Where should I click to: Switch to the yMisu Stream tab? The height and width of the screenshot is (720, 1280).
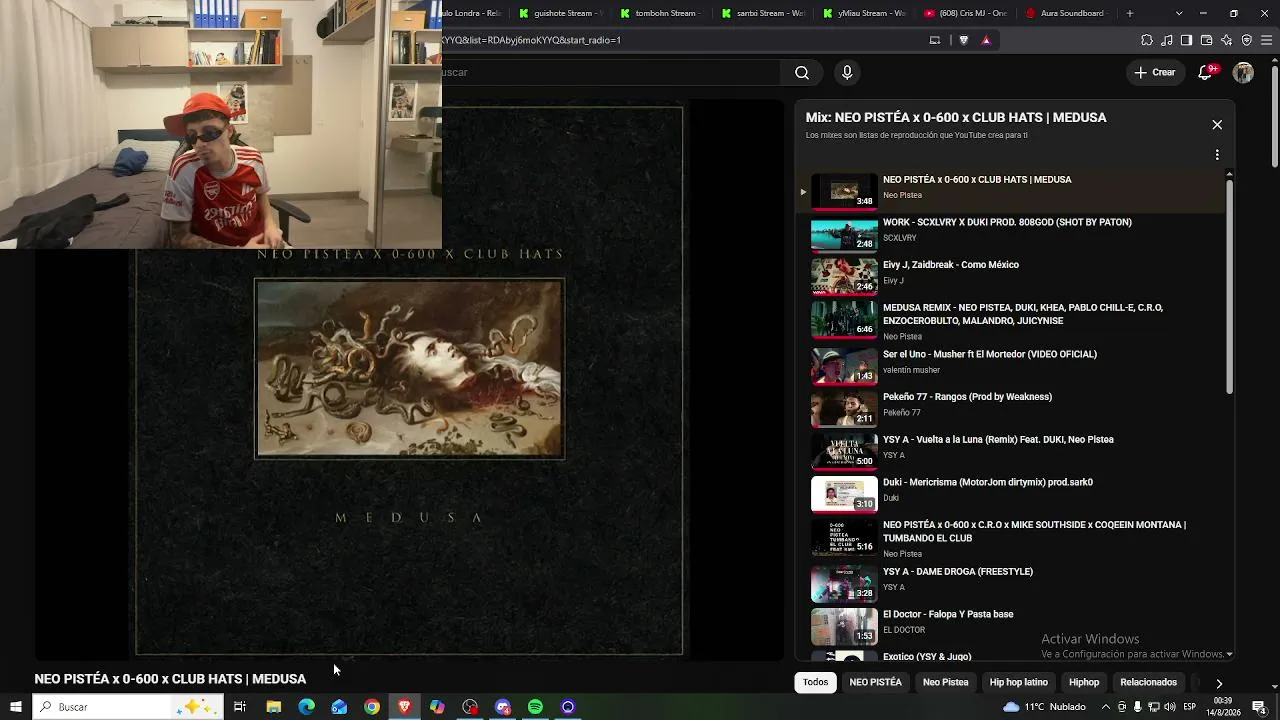click(x=866, y=13)
